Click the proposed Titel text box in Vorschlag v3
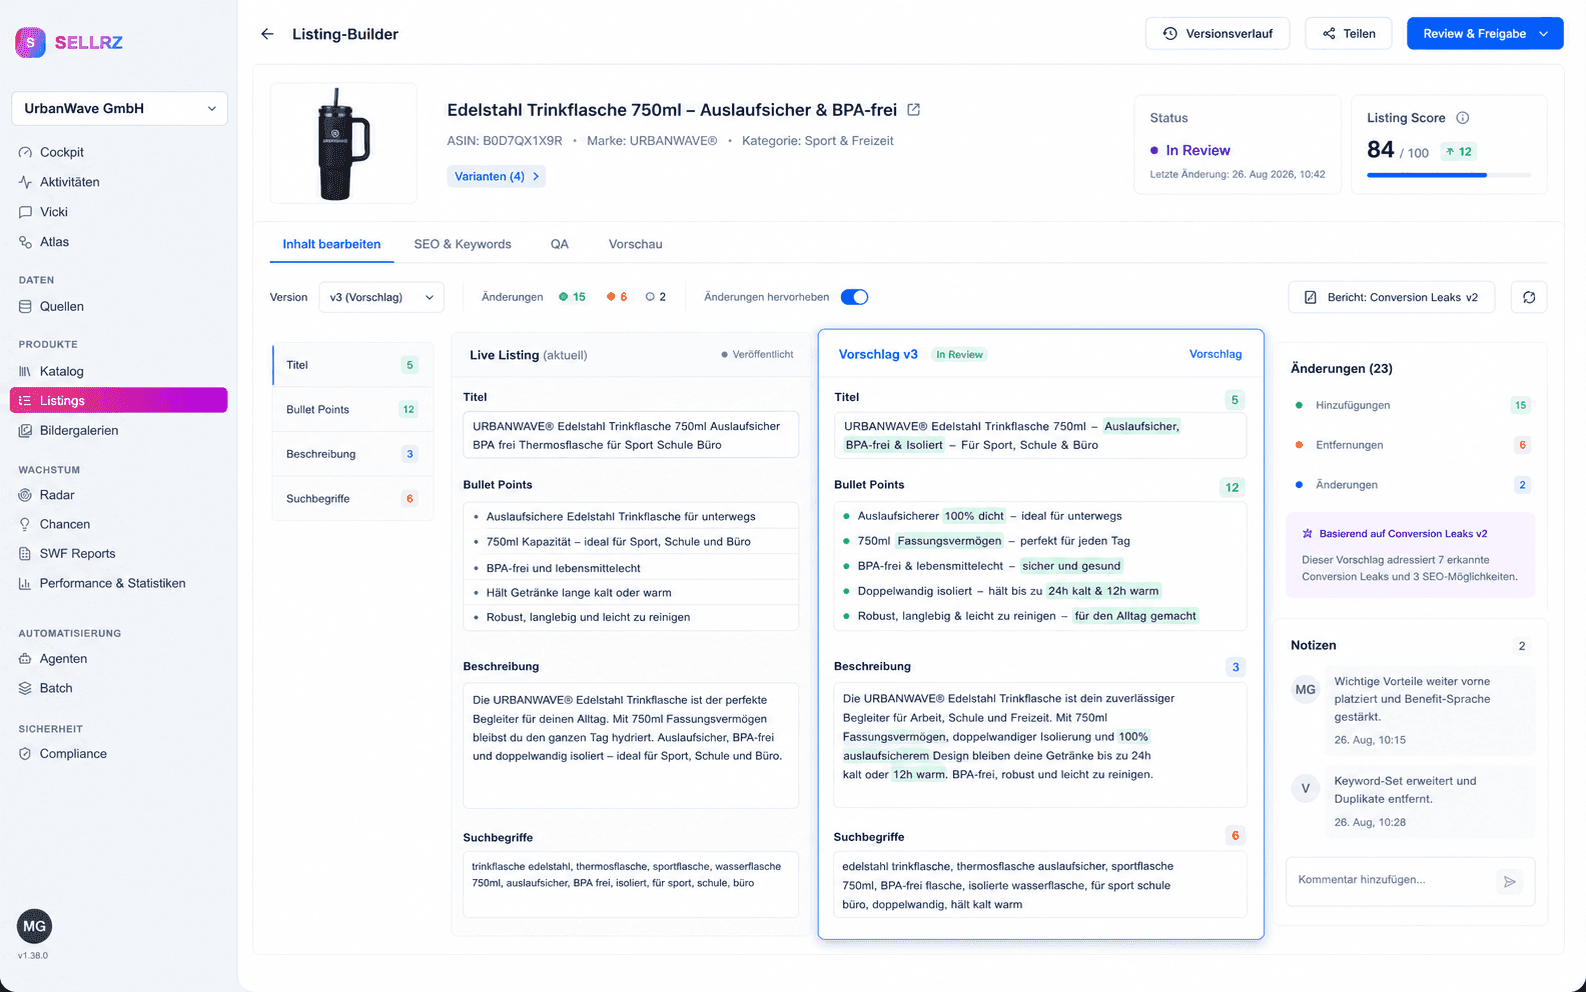The width and height of the screenshot is (1586, 992). (1040, 435)
